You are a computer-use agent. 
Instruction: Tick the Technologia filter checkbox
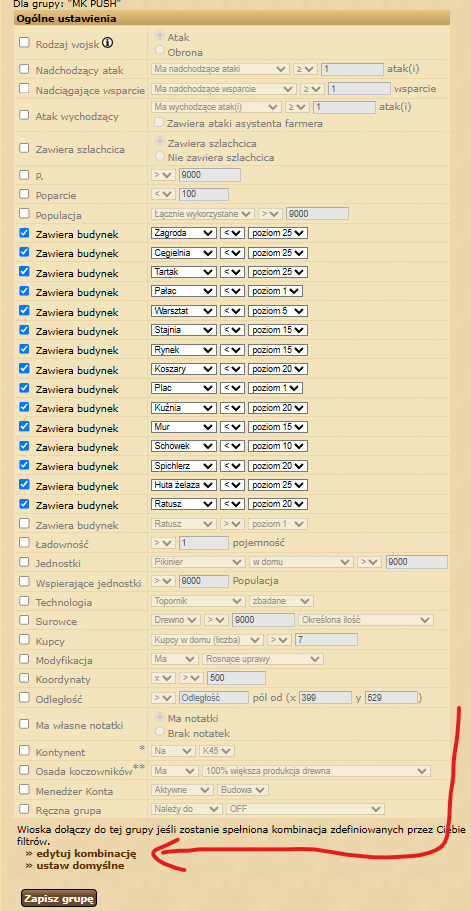pos(24,601)
